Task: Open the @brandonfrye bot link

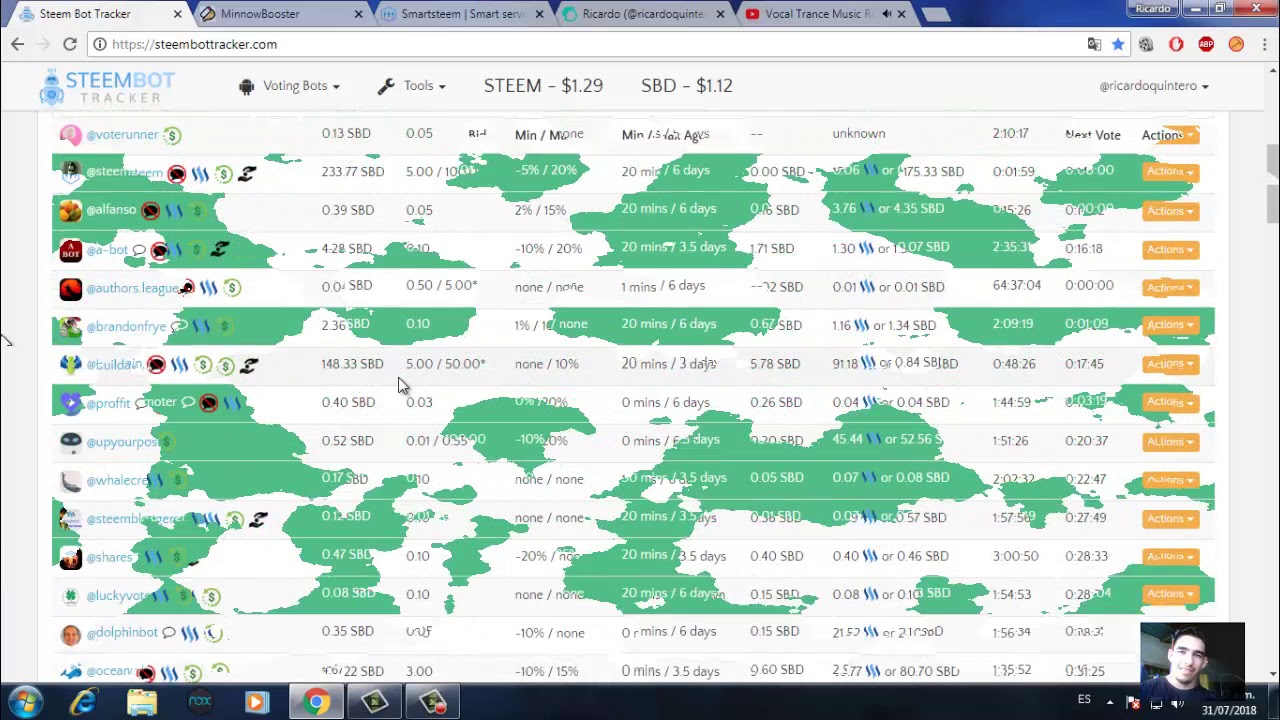Action: [126, 326]
